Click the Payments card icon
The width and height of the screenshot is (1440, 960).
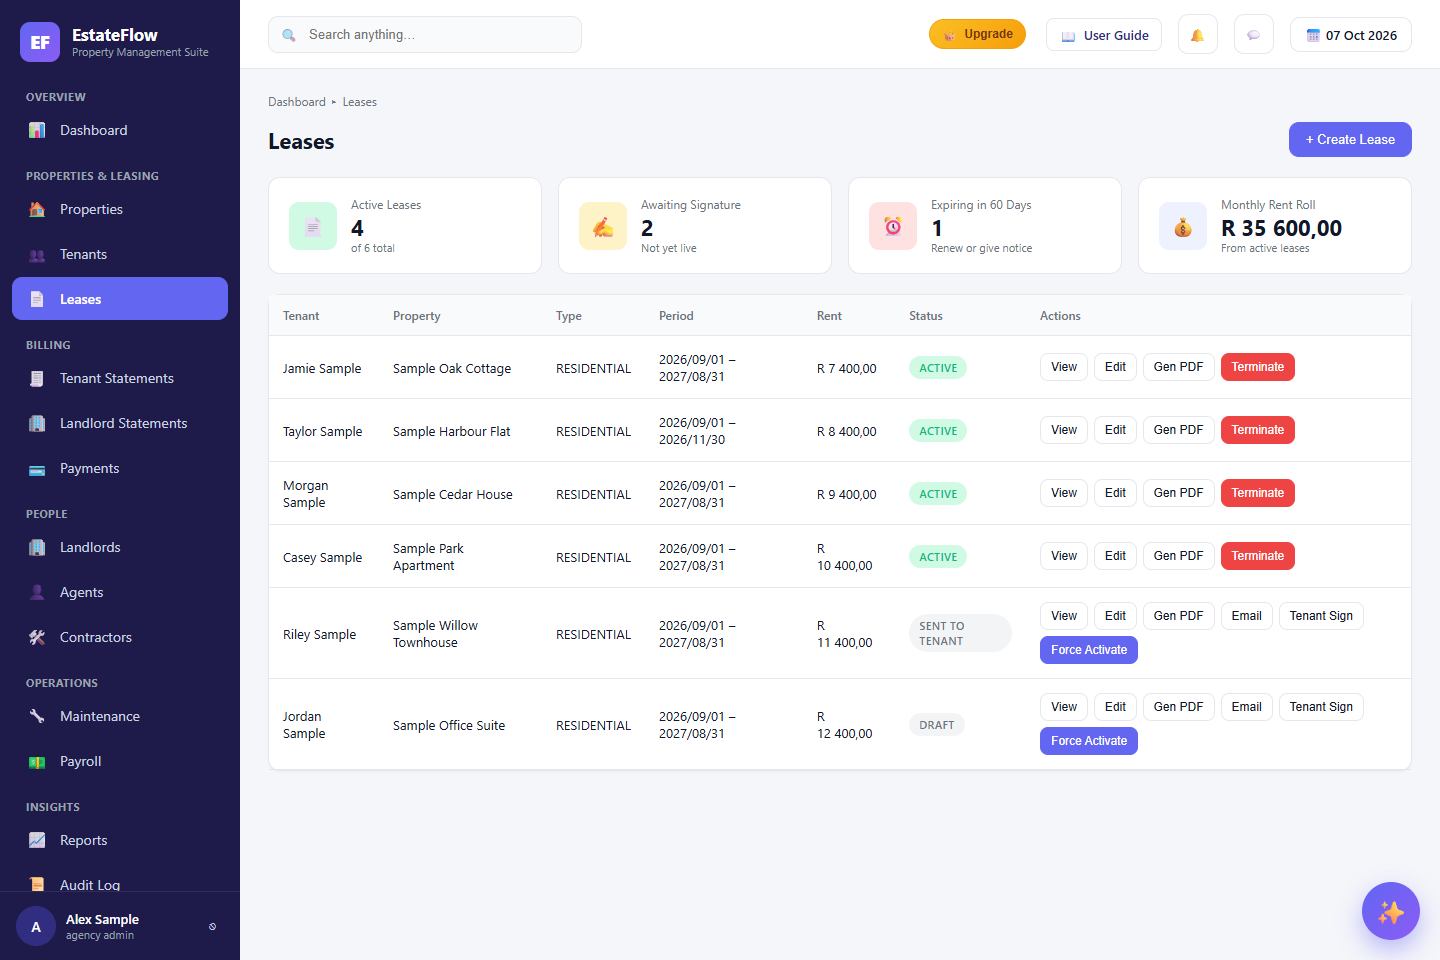click(x=37, y=468)
